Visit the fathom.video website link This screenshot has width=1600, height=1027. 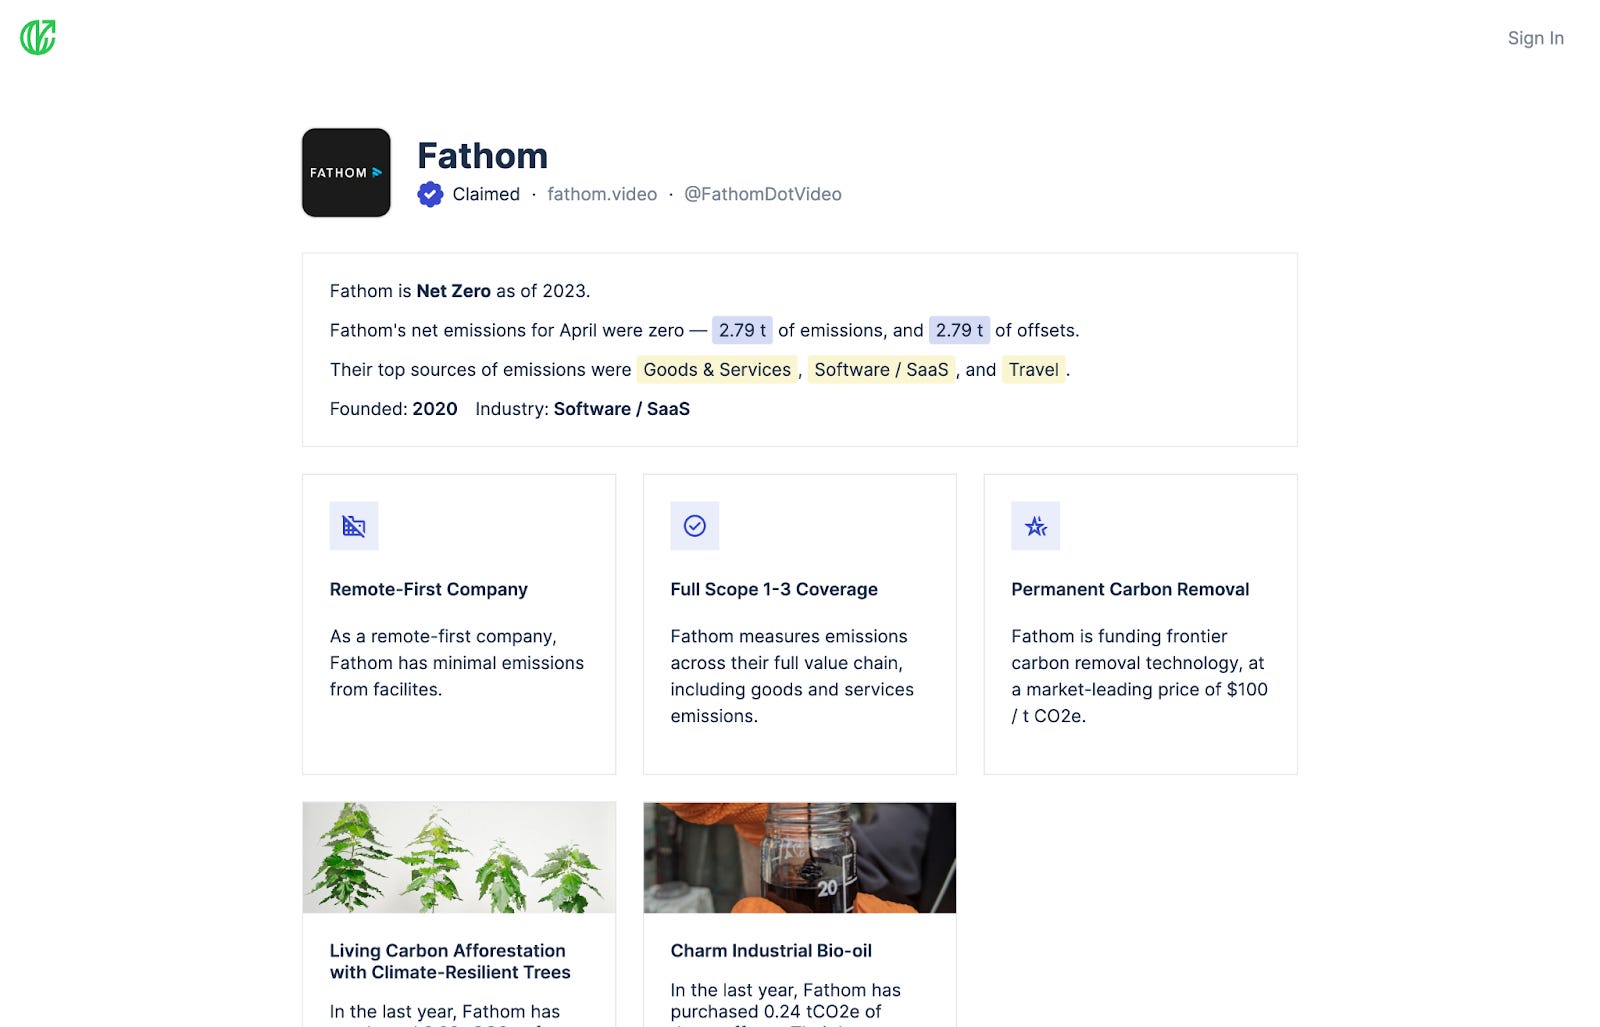(602, 194)
